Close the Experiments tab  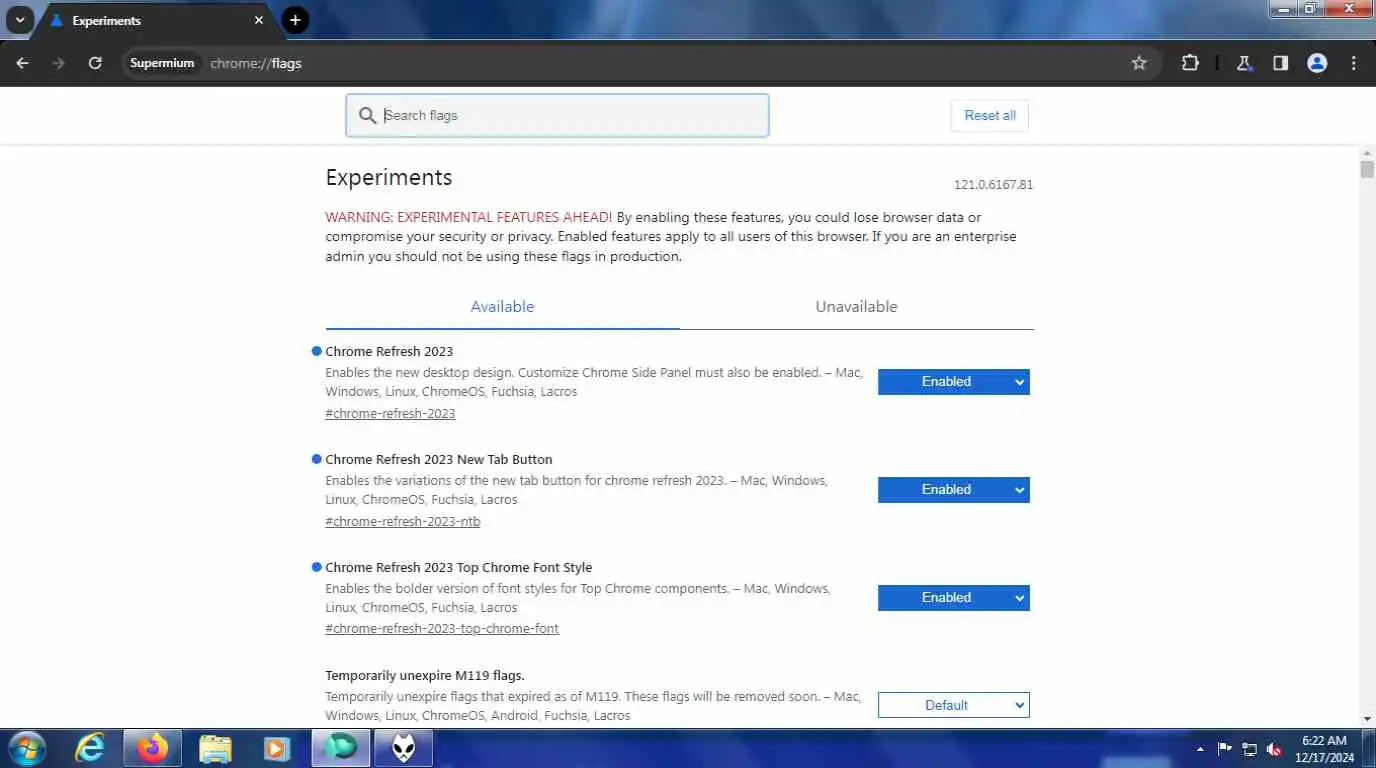(259, 20)
